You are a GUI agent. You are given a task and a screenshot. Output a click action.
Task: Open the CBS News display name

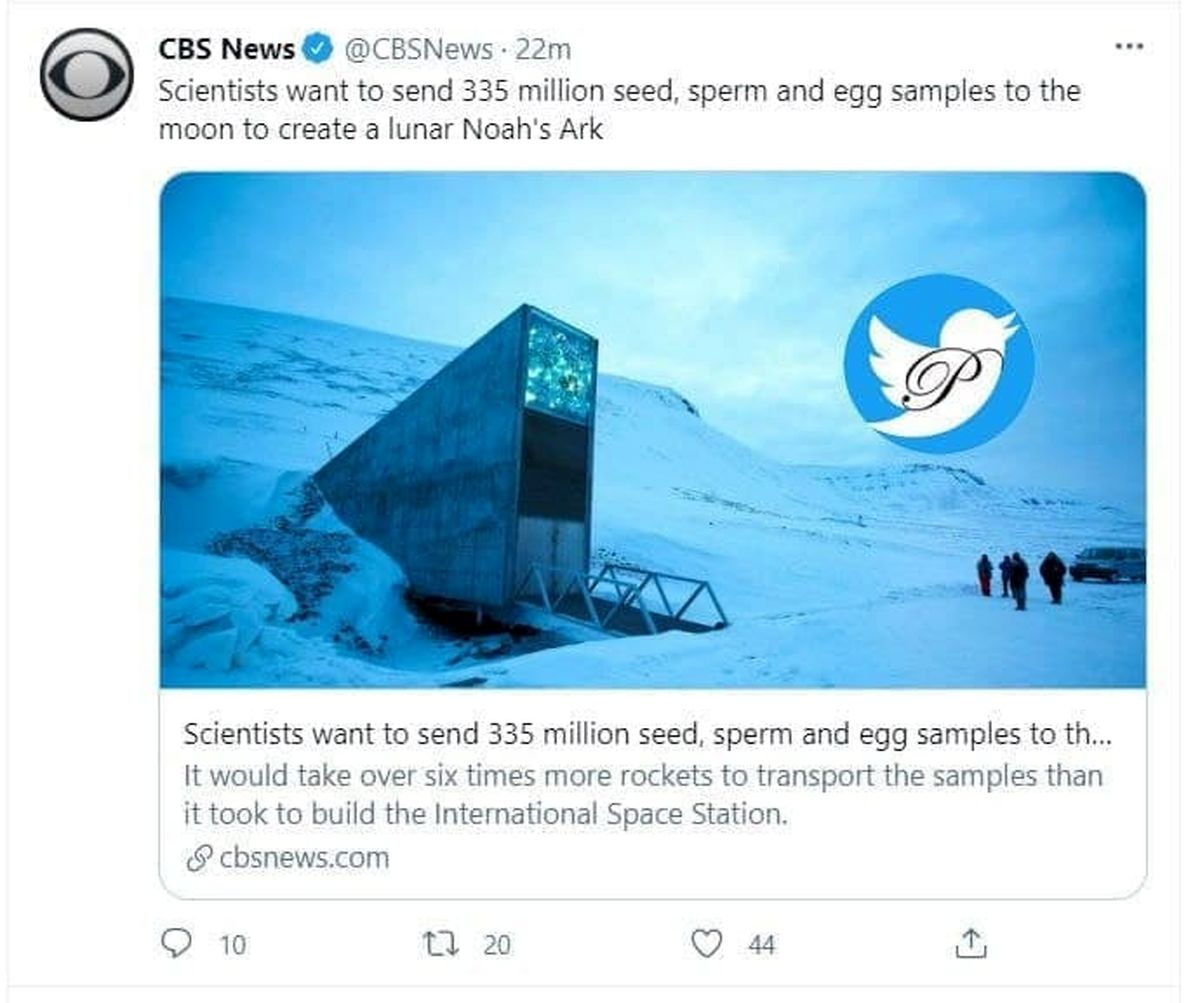click(227, 48)
